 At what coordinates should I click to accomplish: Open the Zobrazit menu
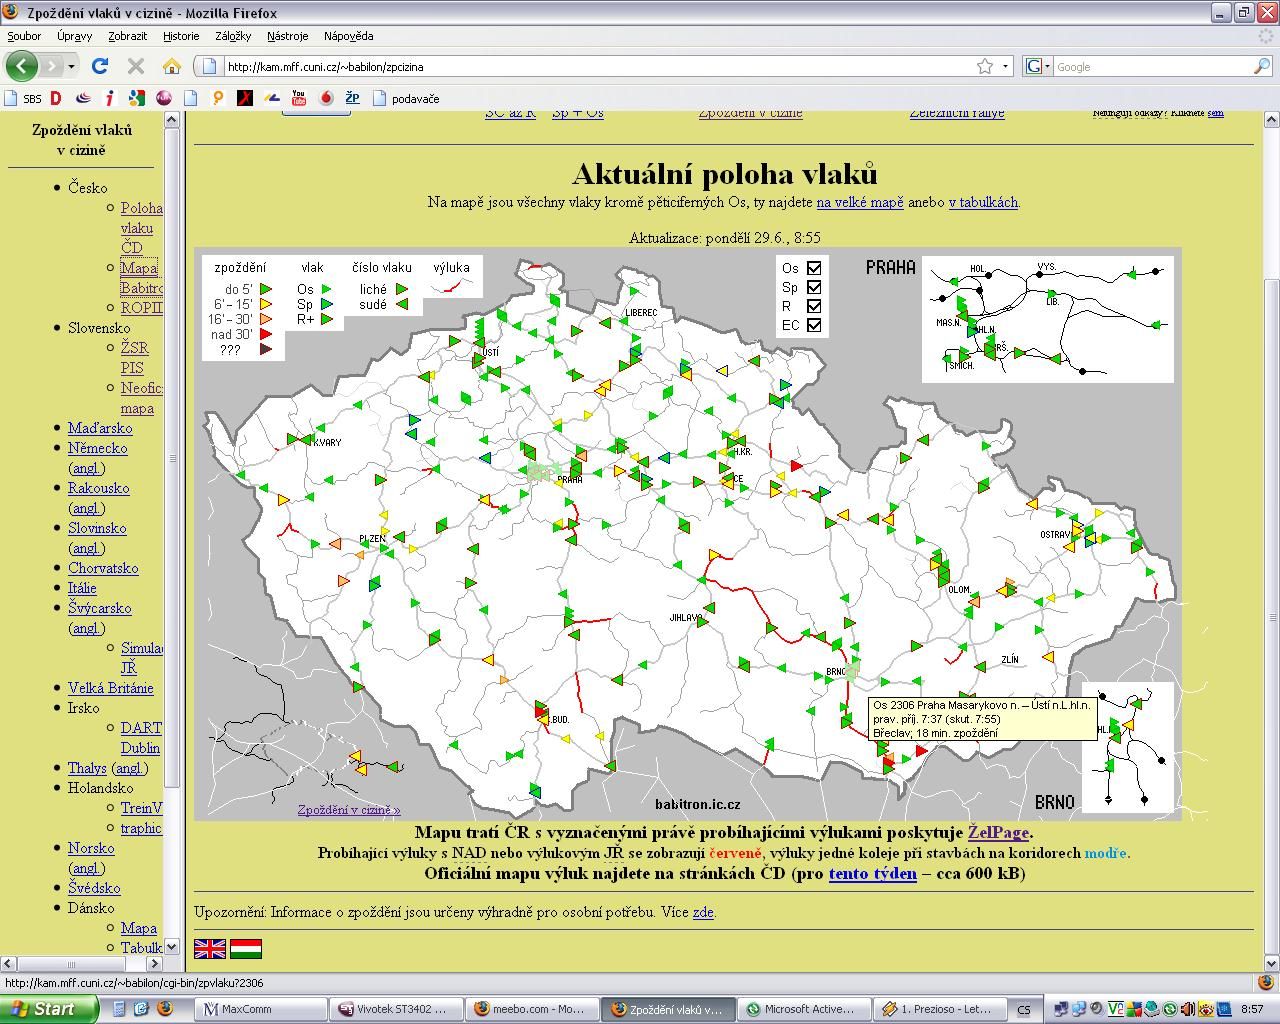127,36
